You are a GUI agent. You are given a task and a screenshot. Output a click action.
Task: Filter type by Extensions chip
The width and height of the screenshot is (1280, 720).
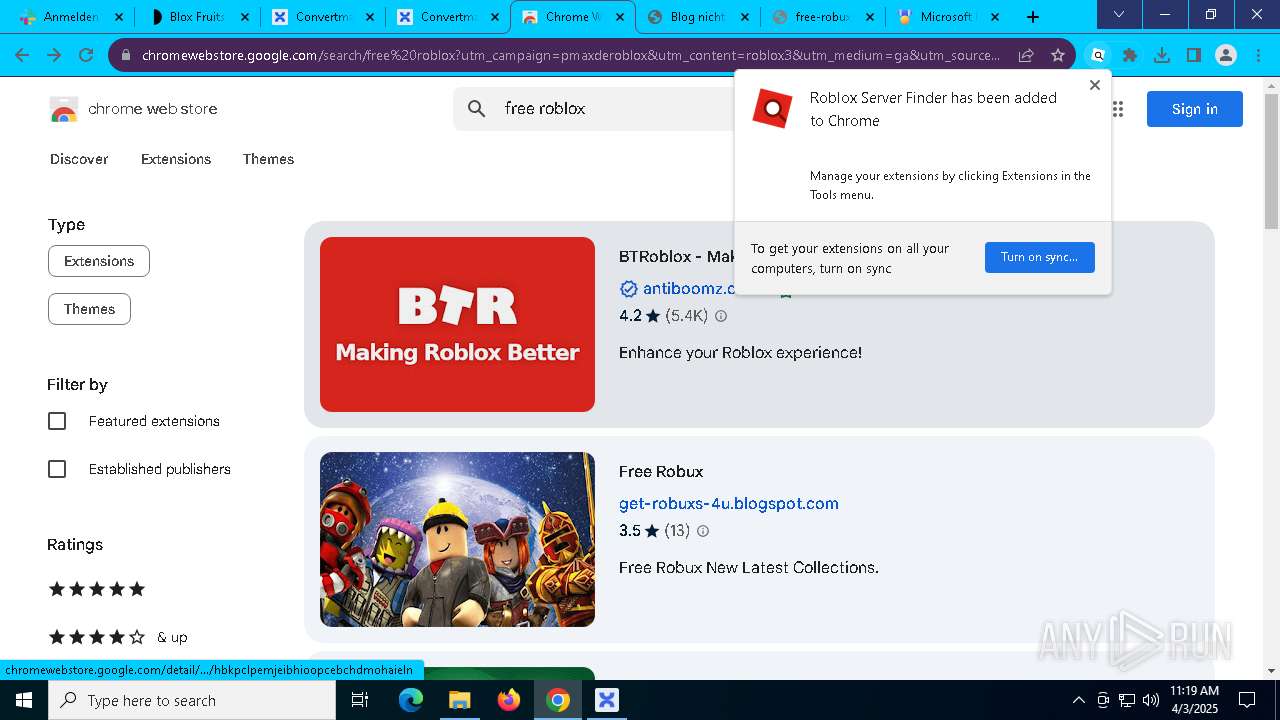99,261
